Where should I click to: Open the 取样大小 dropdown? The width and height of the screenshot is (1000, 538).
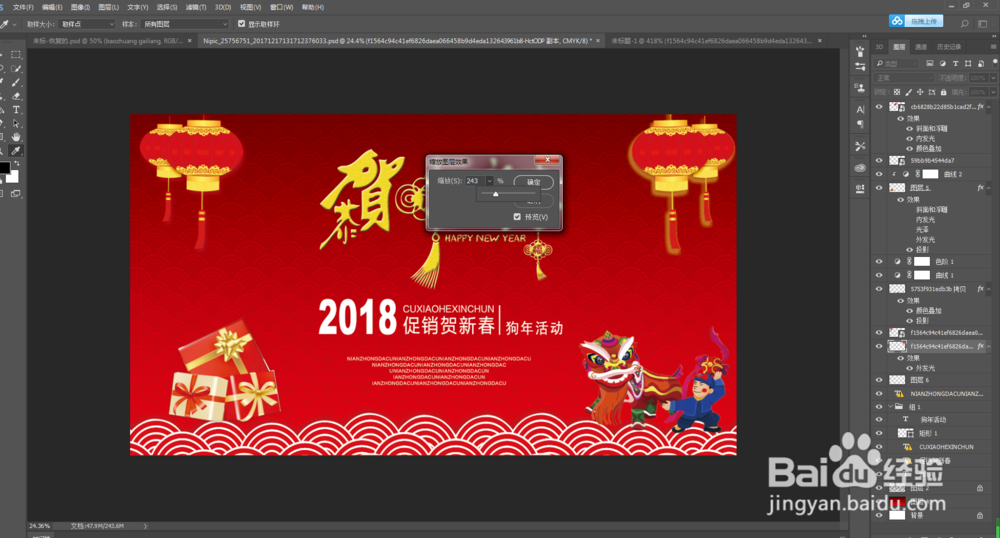87,24
